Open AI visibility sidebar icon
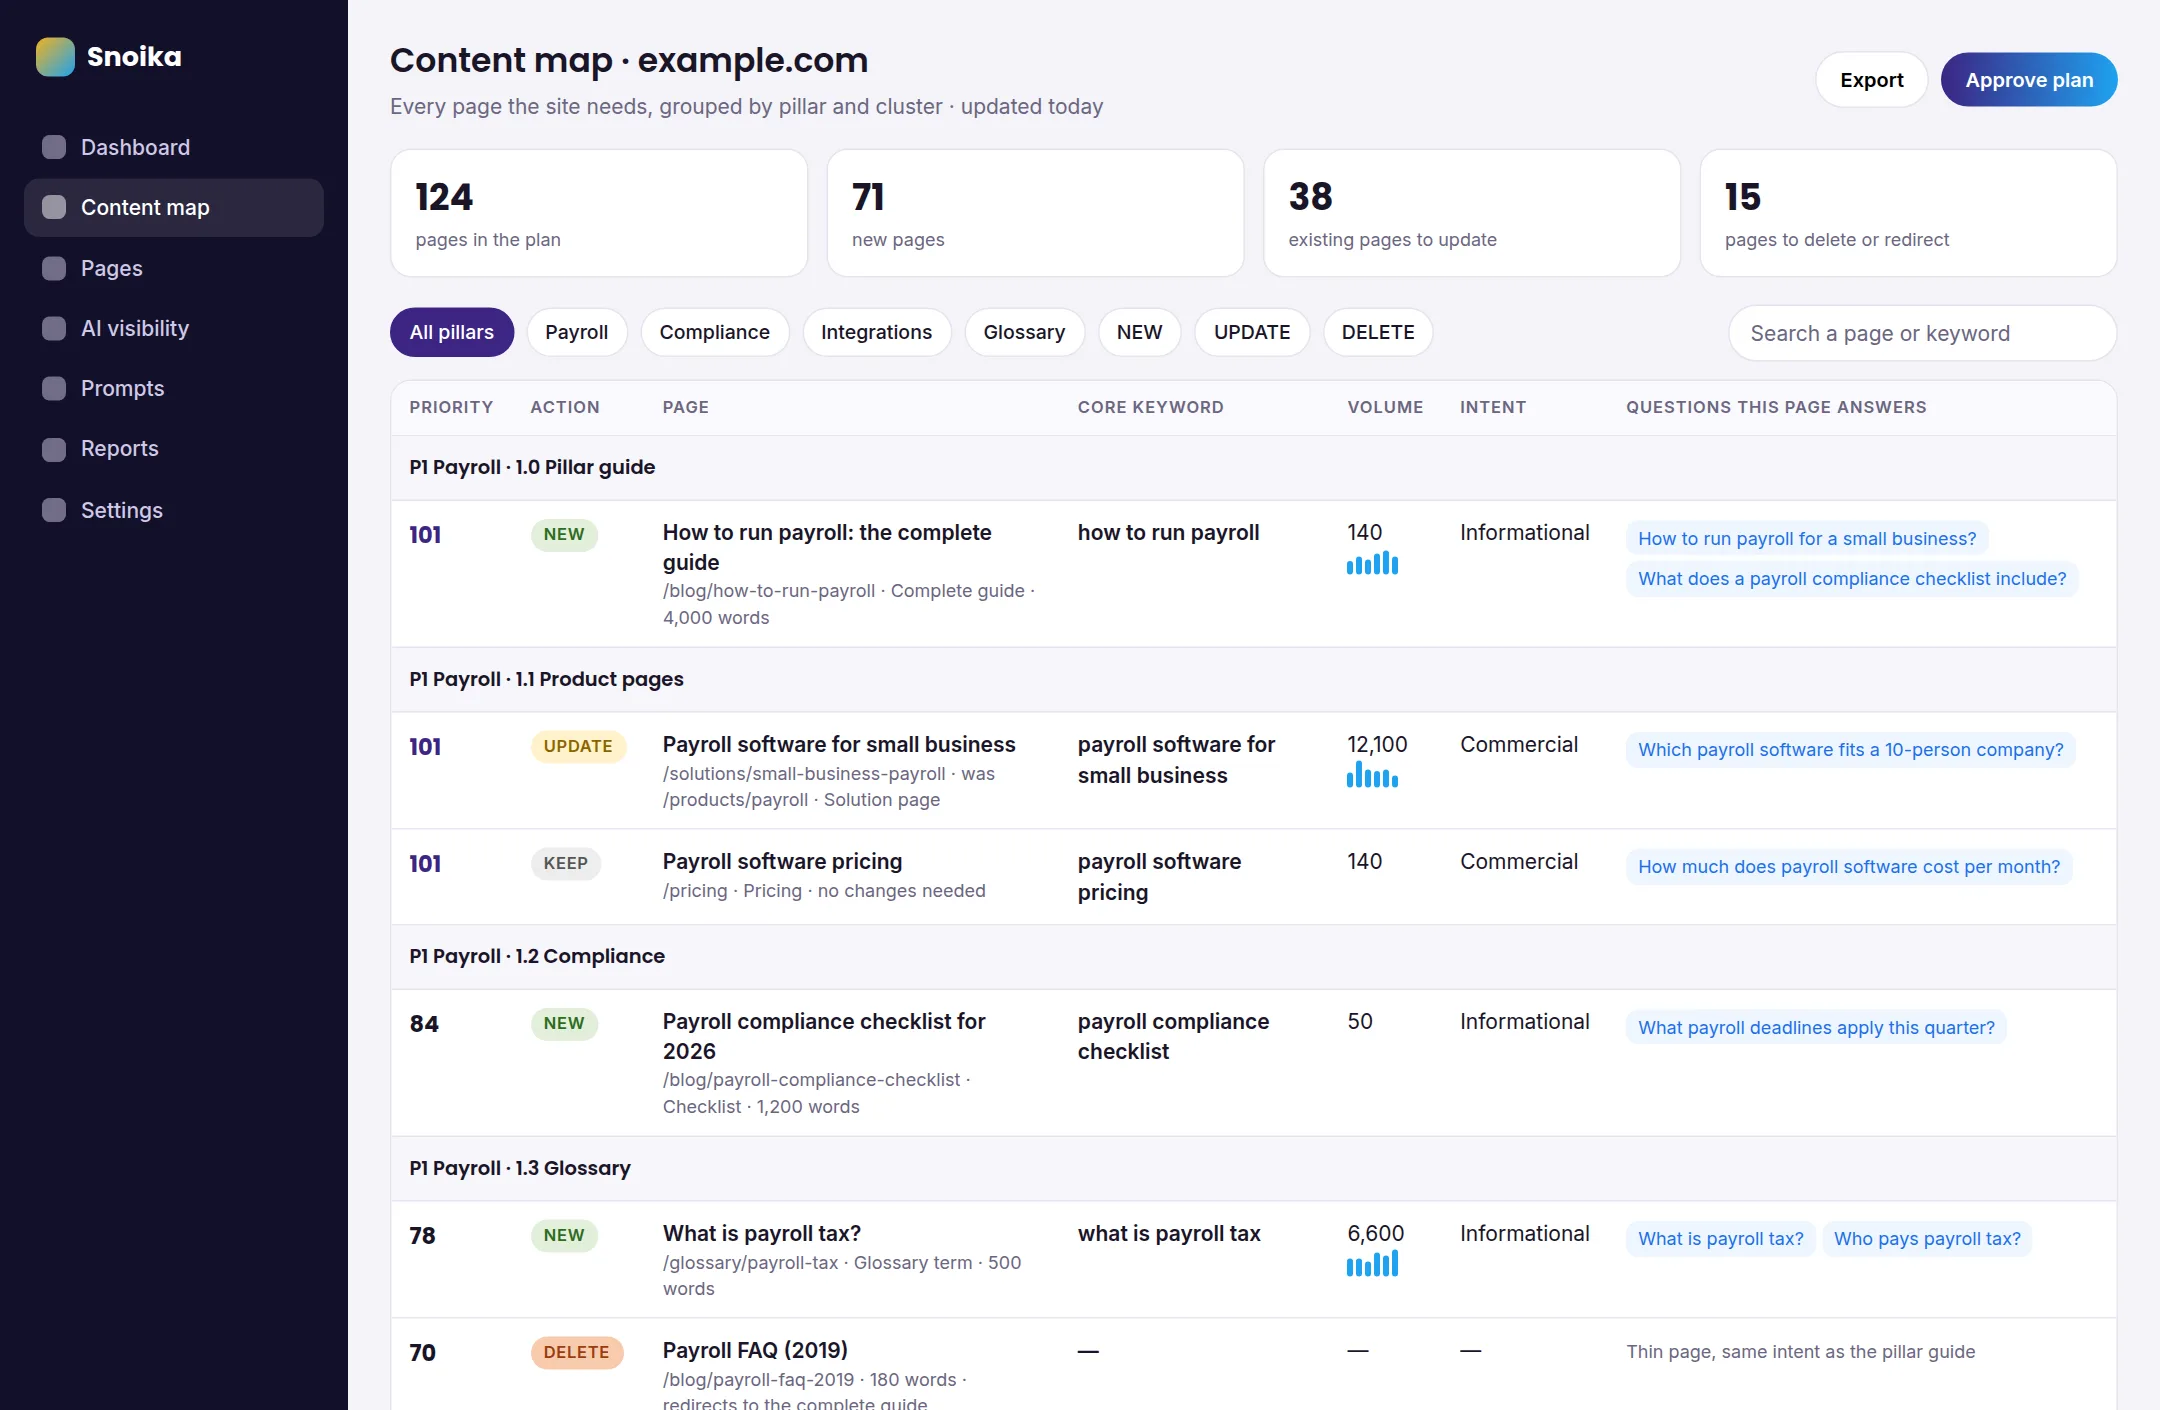Image resolution: width=2160 pixels, height=1410 pixels. tap(54, 328)
